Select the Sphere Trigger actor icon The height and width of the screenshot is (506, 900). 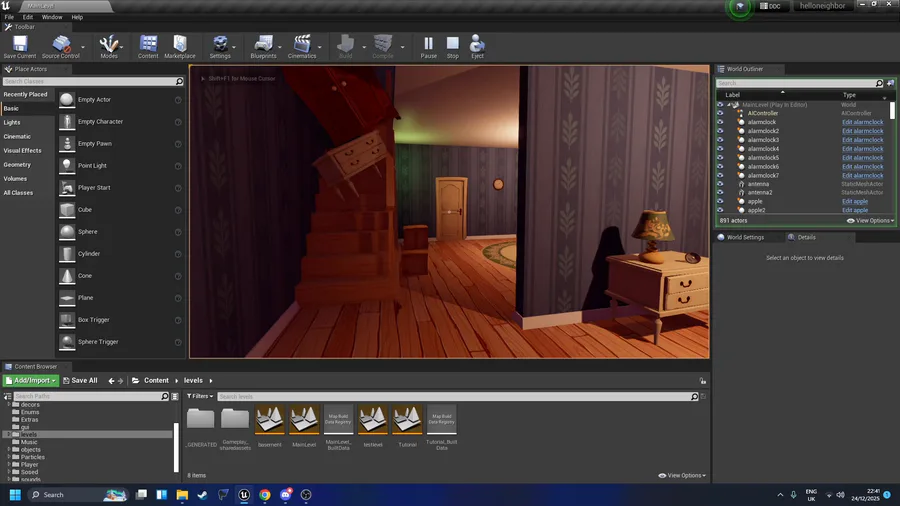[x=67, y=342]
